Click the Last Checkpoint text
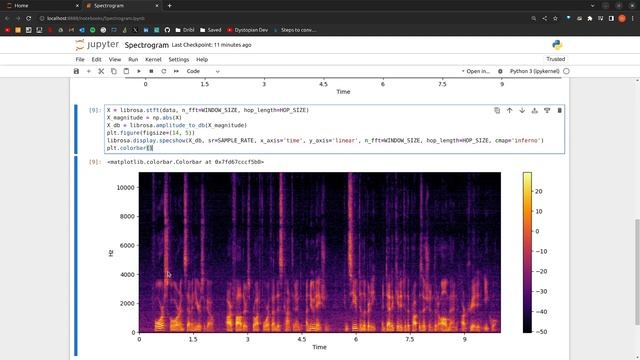The width and height of the screenshot is (640, 360). 211,45
